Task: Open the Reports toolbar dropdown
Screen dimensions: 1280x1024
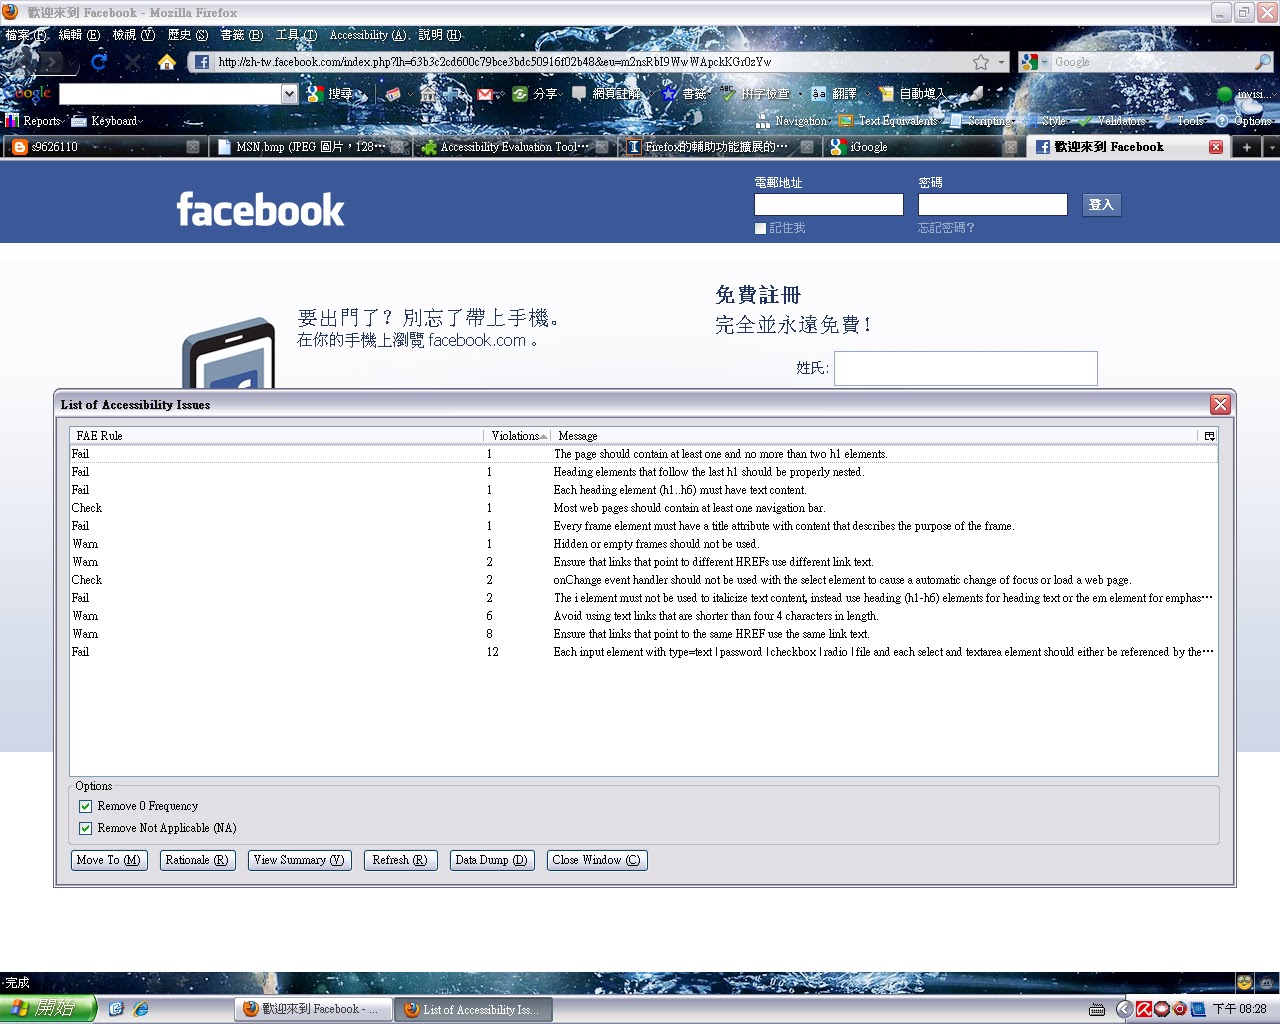Action: tap(36, 121)
